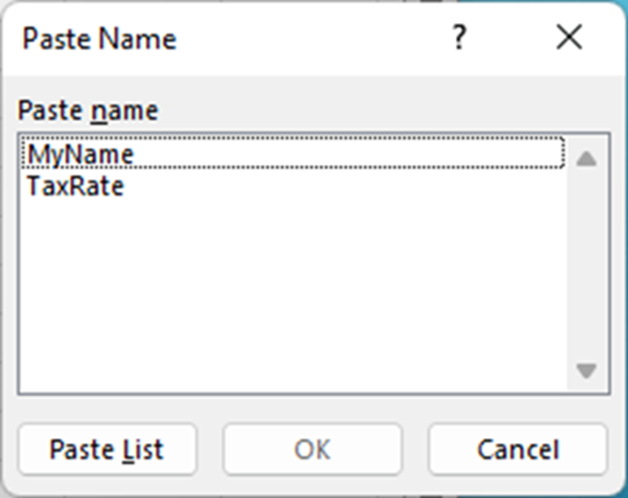
Task: Dismiss the dialog using Cancel
Action: point(517,451)
